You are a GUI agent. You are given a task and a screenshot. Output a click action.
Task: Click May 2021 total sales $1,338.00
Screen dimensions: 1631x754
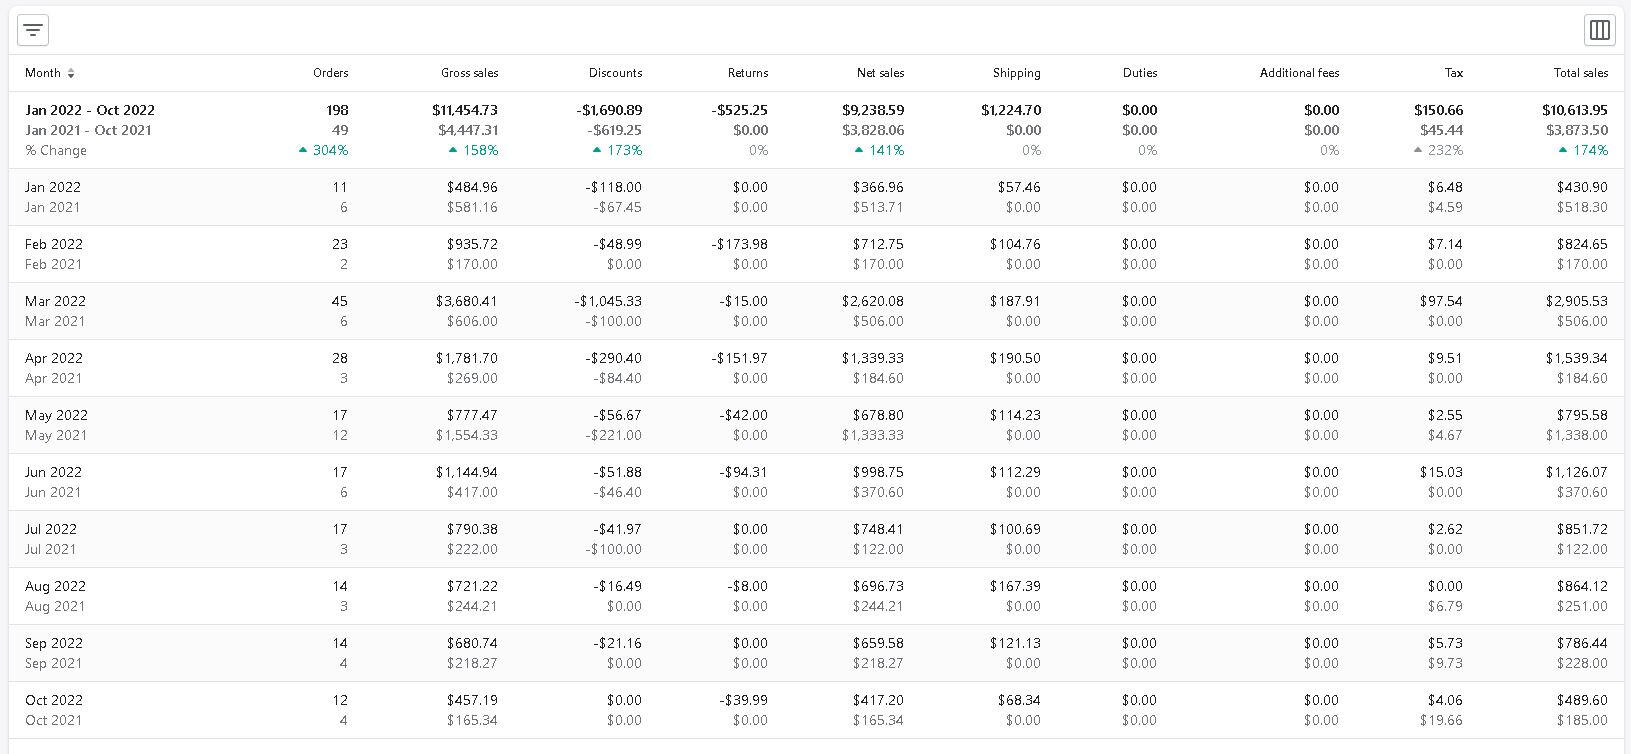(x=1577, y=435)
